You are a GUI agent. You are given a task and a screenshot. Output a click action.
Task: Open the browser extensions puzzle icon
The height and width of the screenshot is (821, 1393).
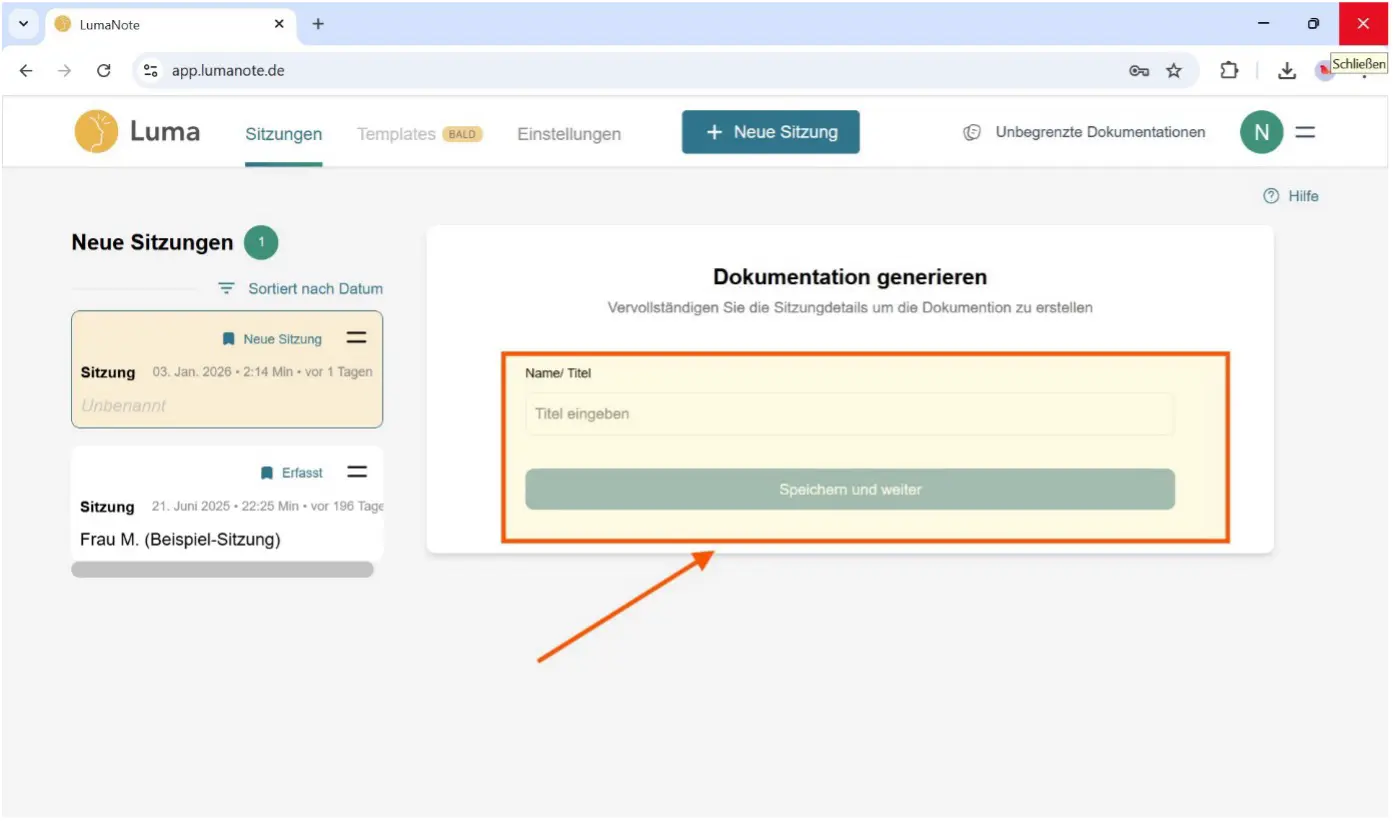[x=1229, y=70]
